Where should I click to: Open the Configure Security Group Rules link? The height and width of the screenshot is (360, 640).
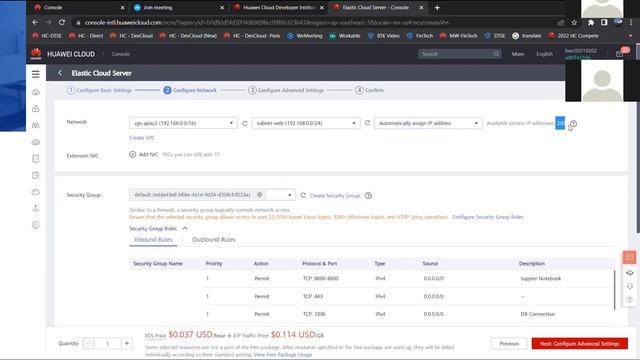point(487,217)
